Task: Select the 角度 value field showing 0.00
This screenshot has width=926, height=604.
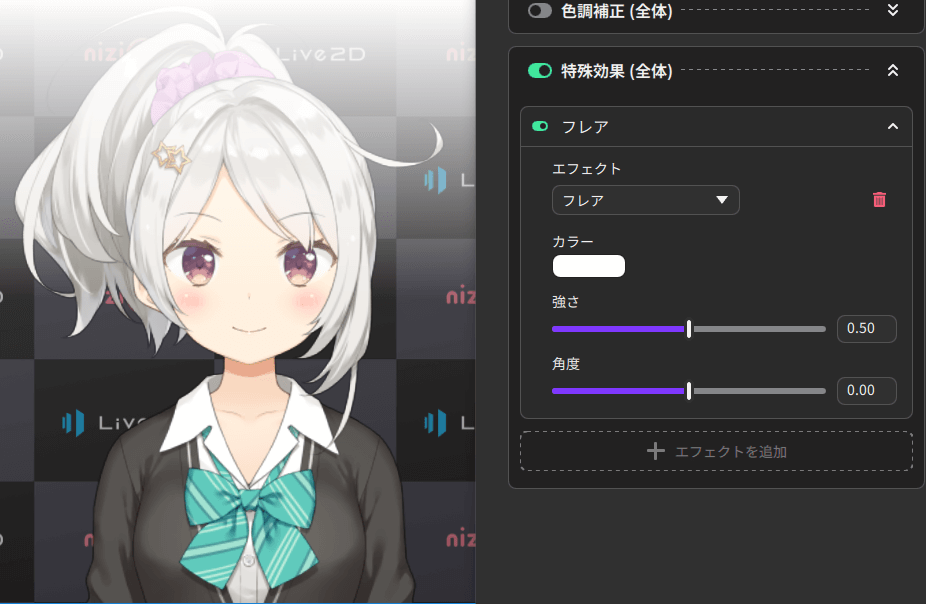Action: click(866, 391)
